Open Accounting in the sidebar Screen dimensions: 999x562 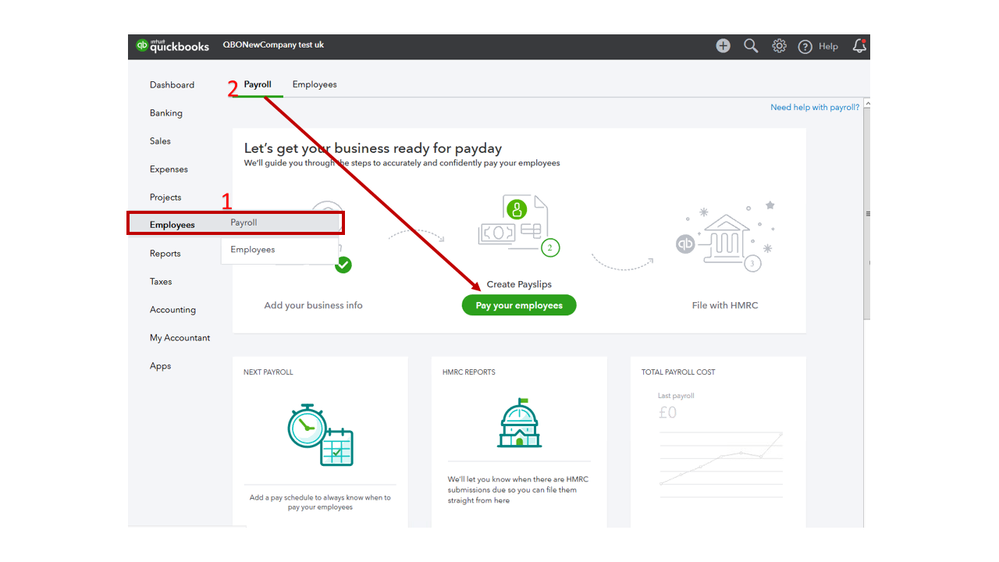click(173, 309)
